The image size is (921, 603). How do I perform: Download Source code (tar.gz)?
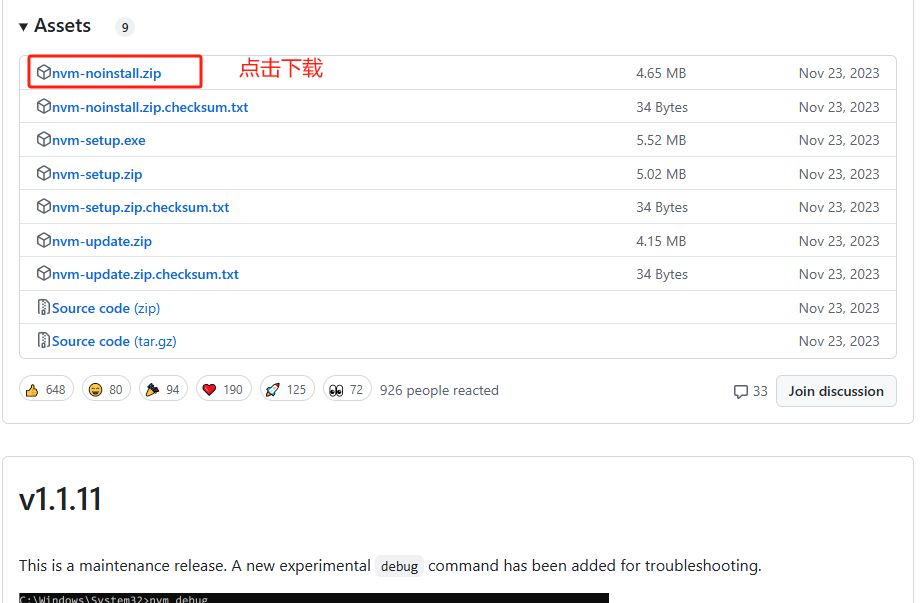point(114,341)
